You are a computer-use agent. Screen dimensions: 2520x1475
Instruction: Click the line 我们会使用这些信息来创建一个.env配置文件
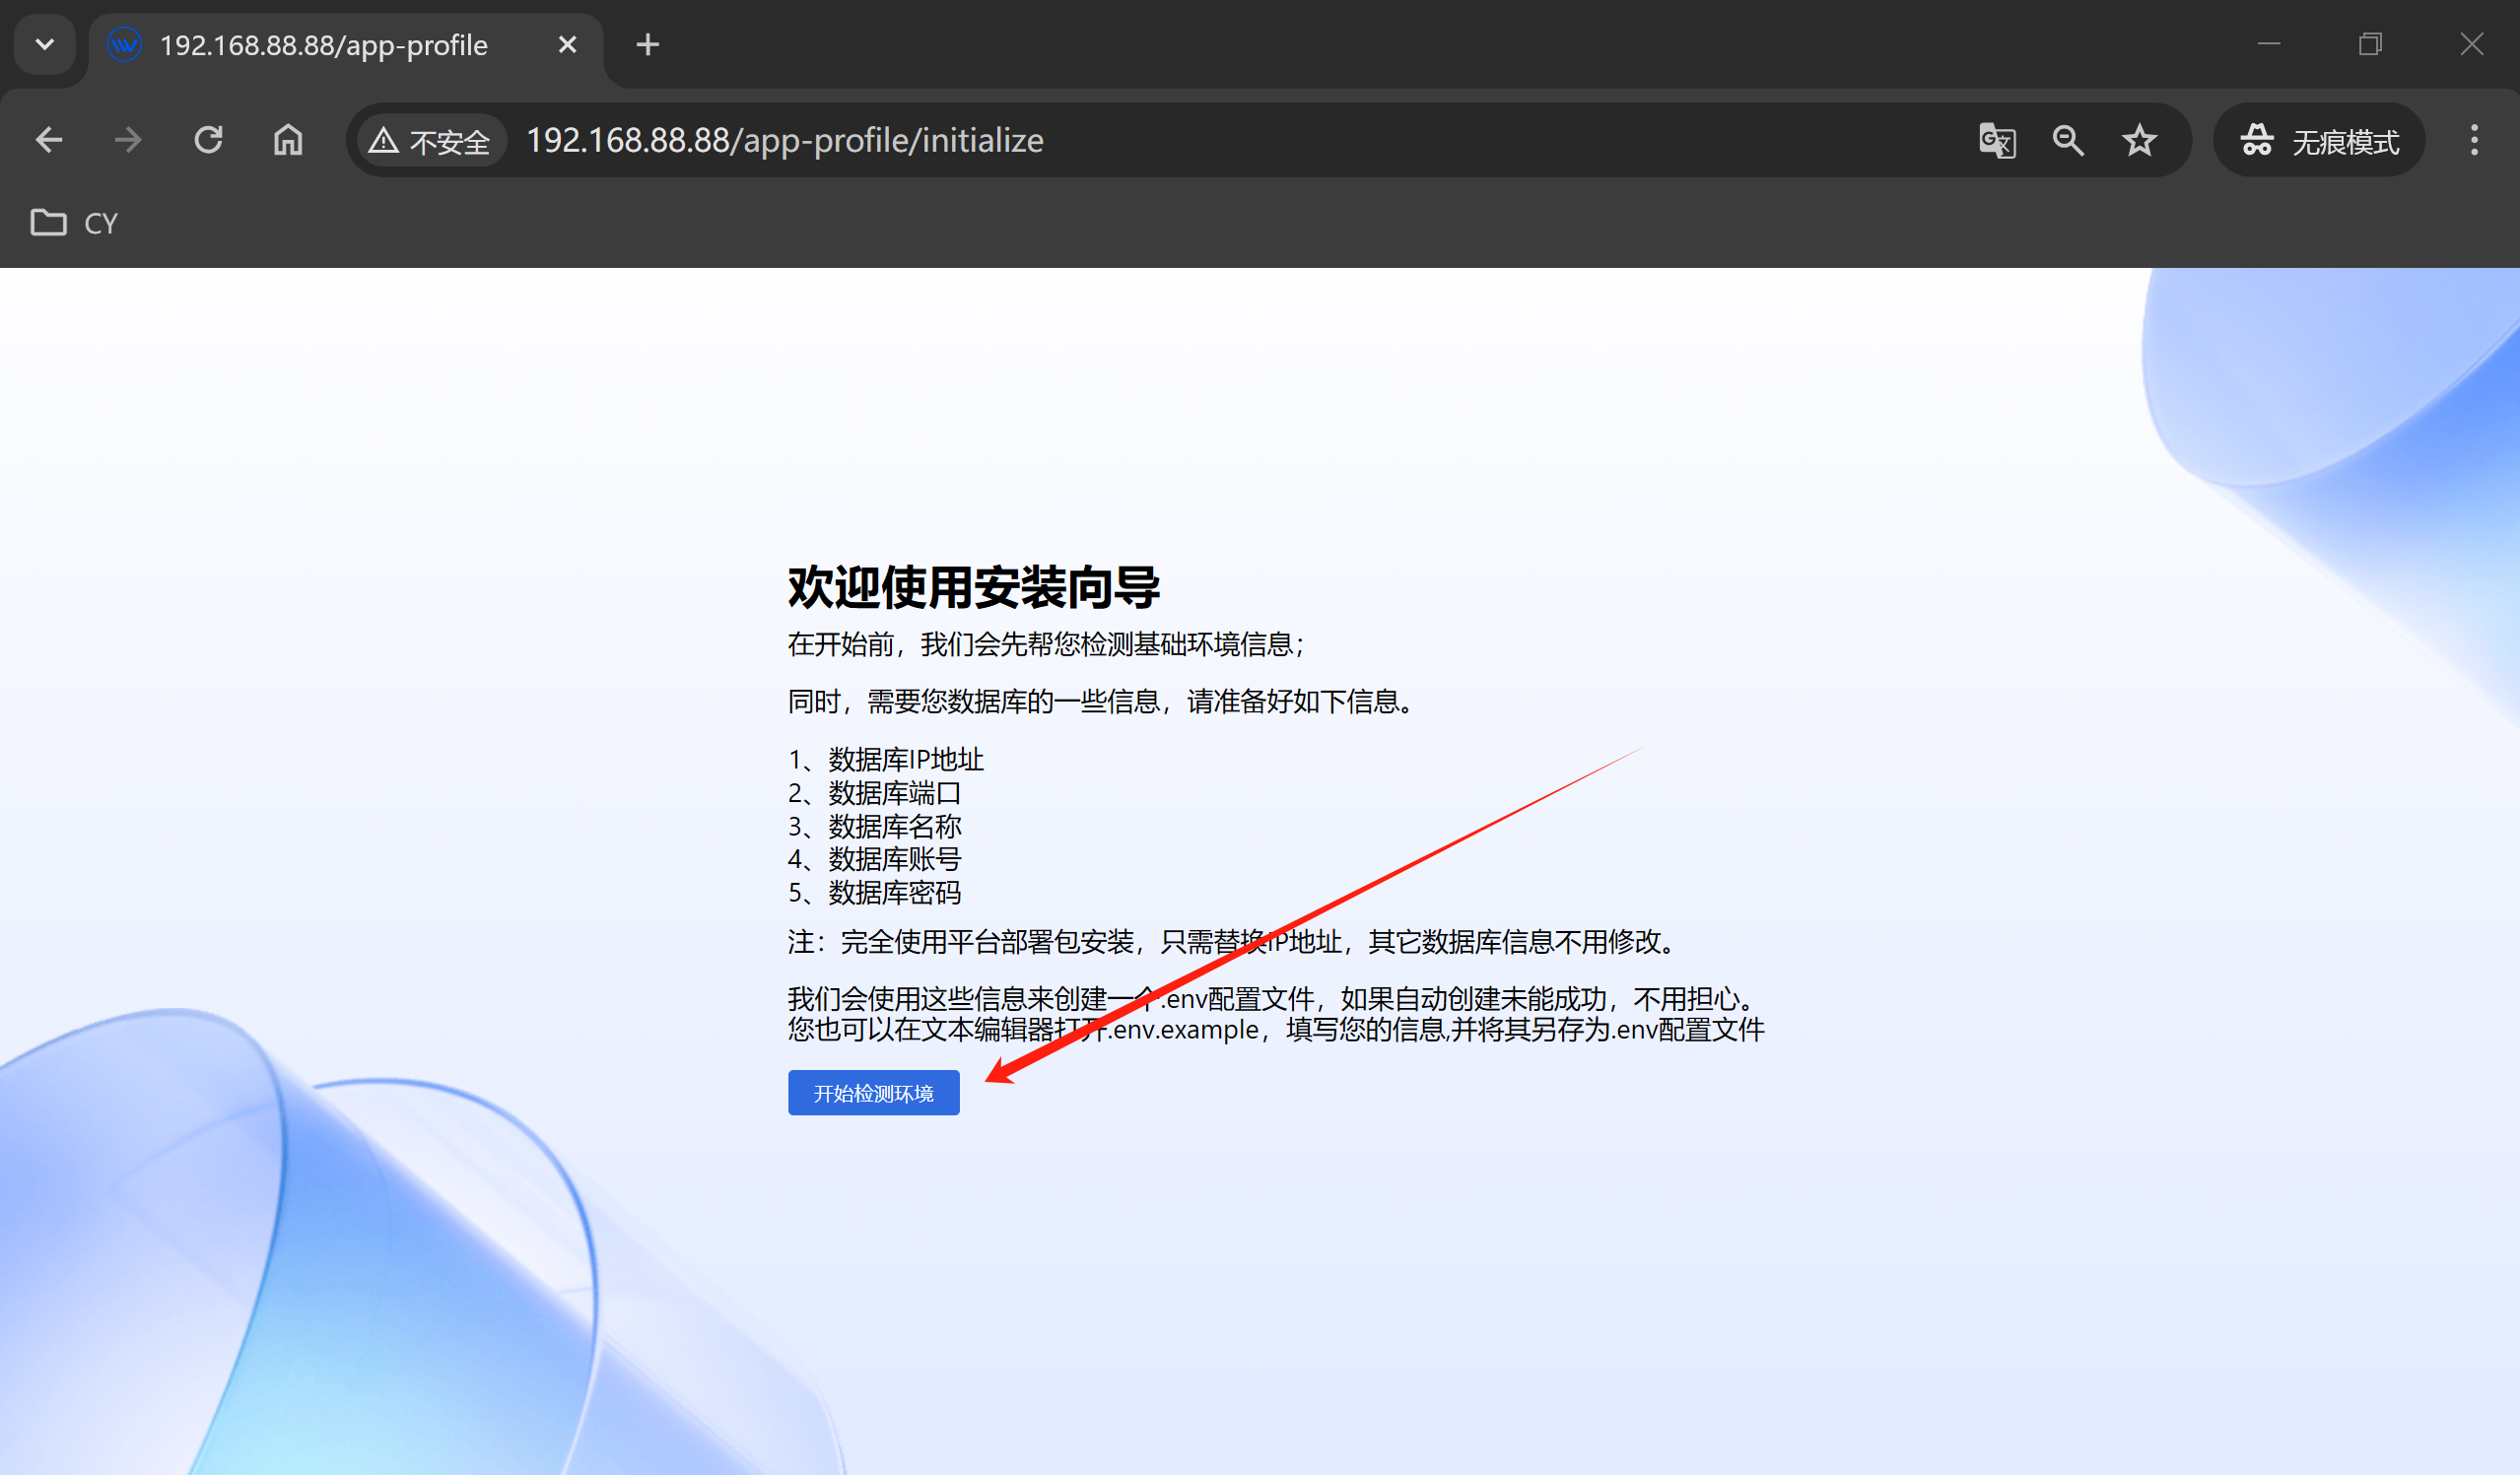tap(1273, 999)
